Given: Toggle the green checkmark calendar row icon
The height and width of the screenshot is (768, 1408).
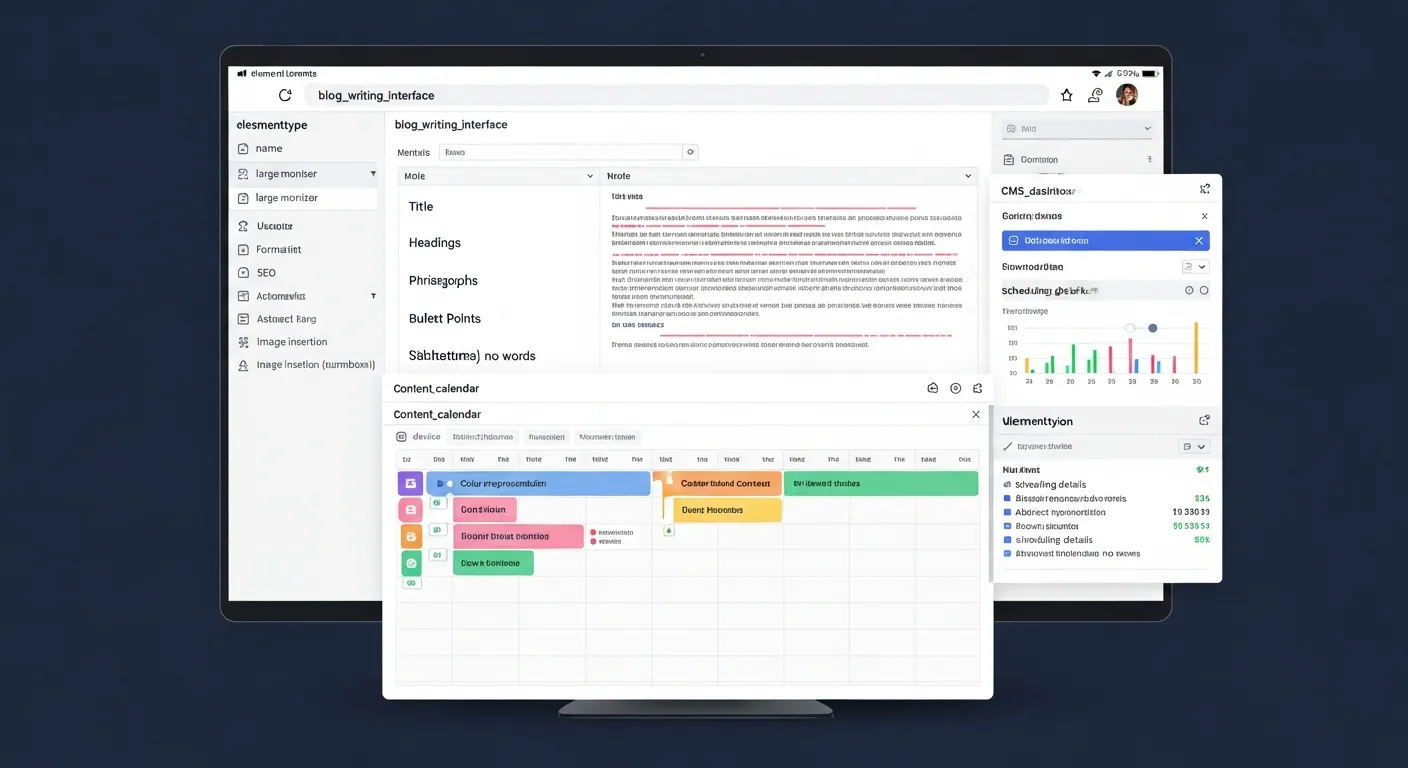Looking at the screenshot, I should pos(410,564).
